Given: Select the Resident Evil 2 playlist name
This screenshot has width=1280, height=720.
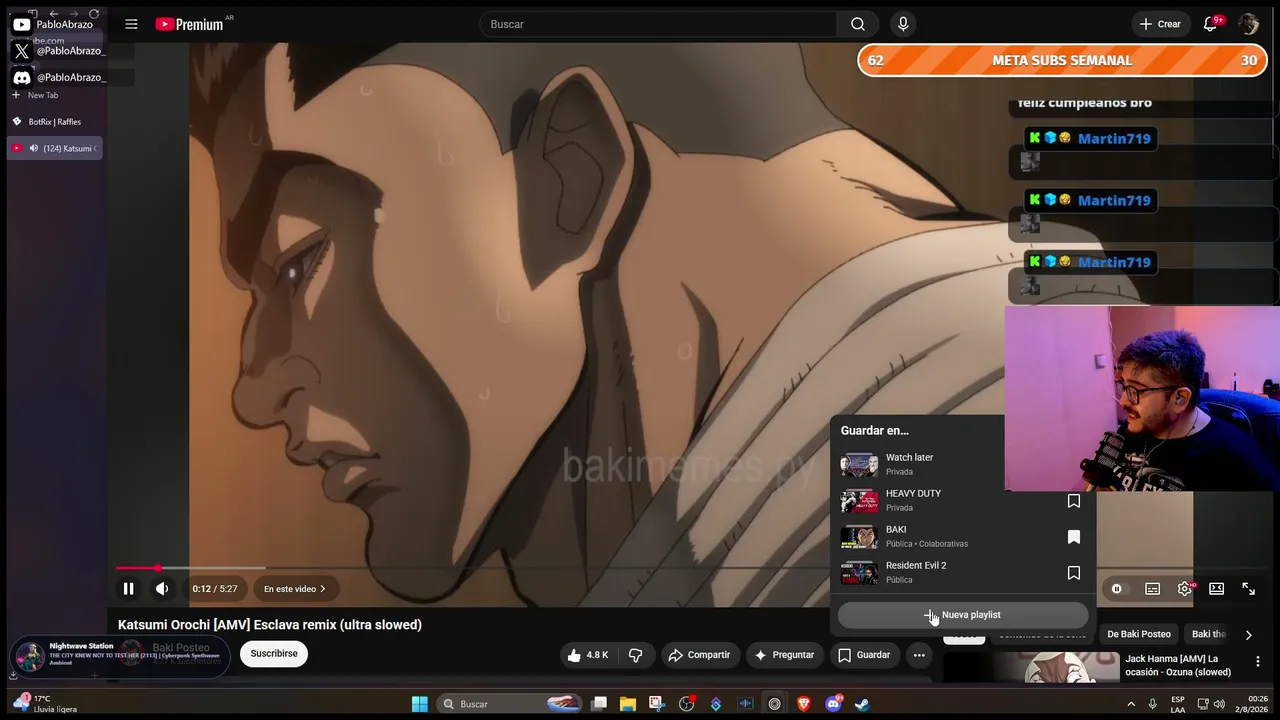Looking at the screenshot, I should click(916, 565).
